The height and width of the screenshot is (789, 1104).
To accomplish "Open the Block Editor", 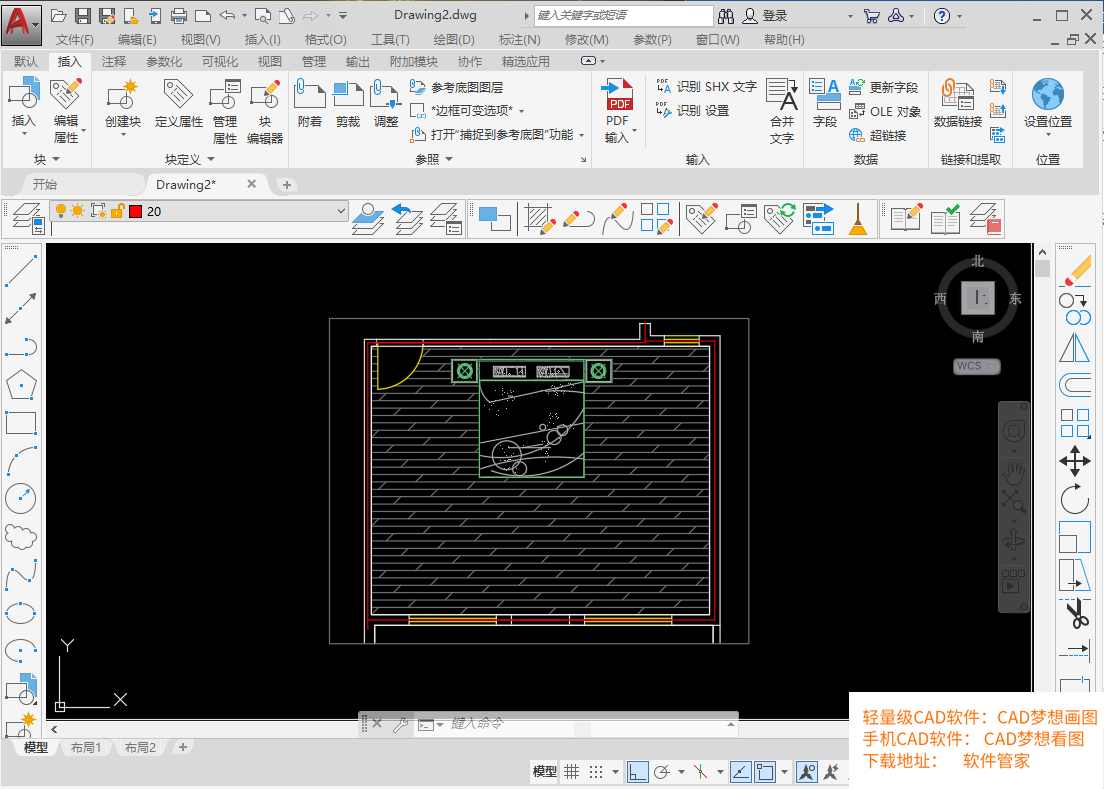I will coord(265,94).
